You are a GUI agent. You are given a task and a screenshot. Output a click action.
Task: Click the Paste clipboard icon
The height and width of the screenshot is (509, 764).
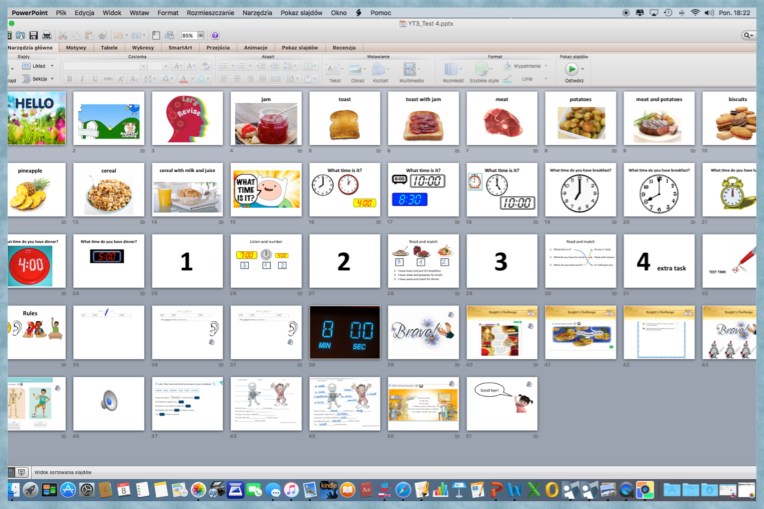89,36
